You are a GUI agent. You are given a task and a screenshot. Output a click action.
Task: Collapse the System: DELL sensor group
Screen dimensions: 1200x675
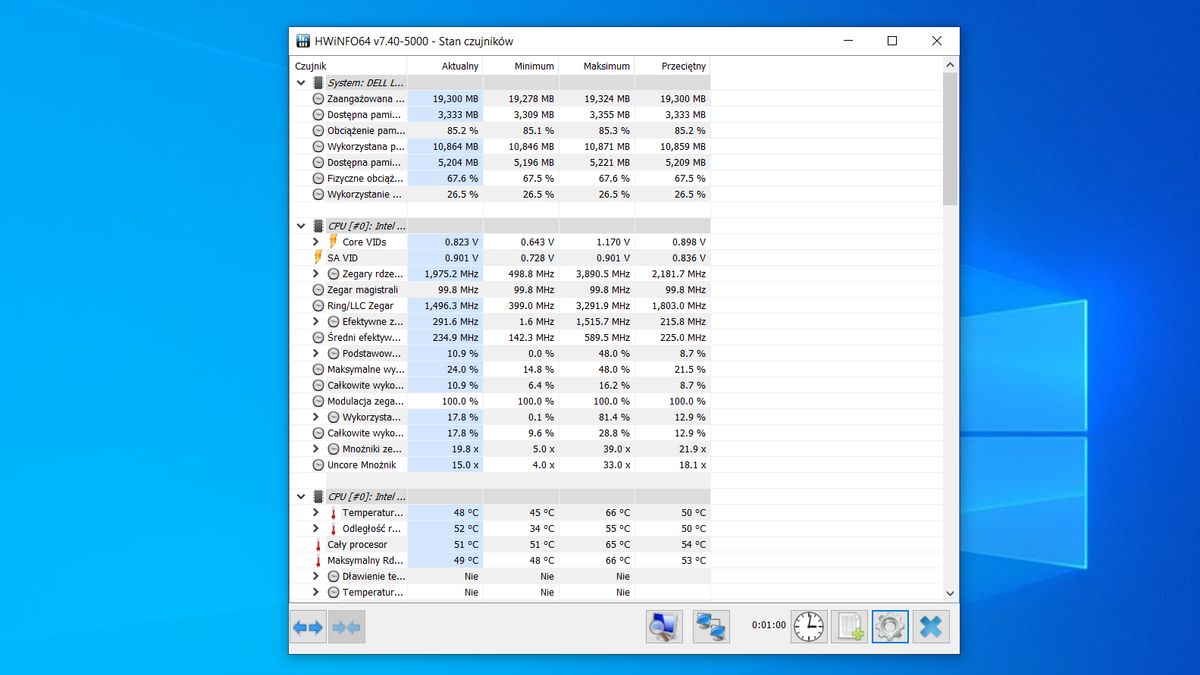click(x=301, y=83)
